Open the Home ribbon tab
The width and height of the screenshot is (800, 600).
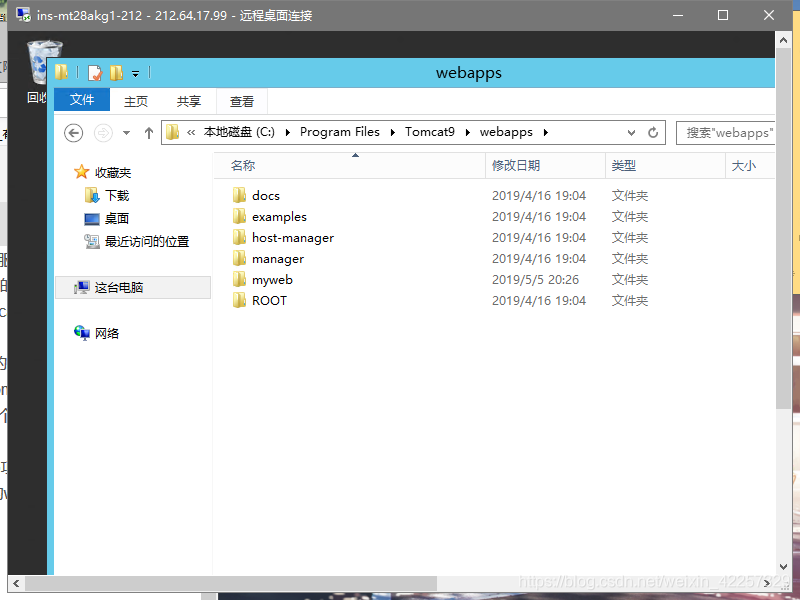pyautogui.click(x=136, y=101)
